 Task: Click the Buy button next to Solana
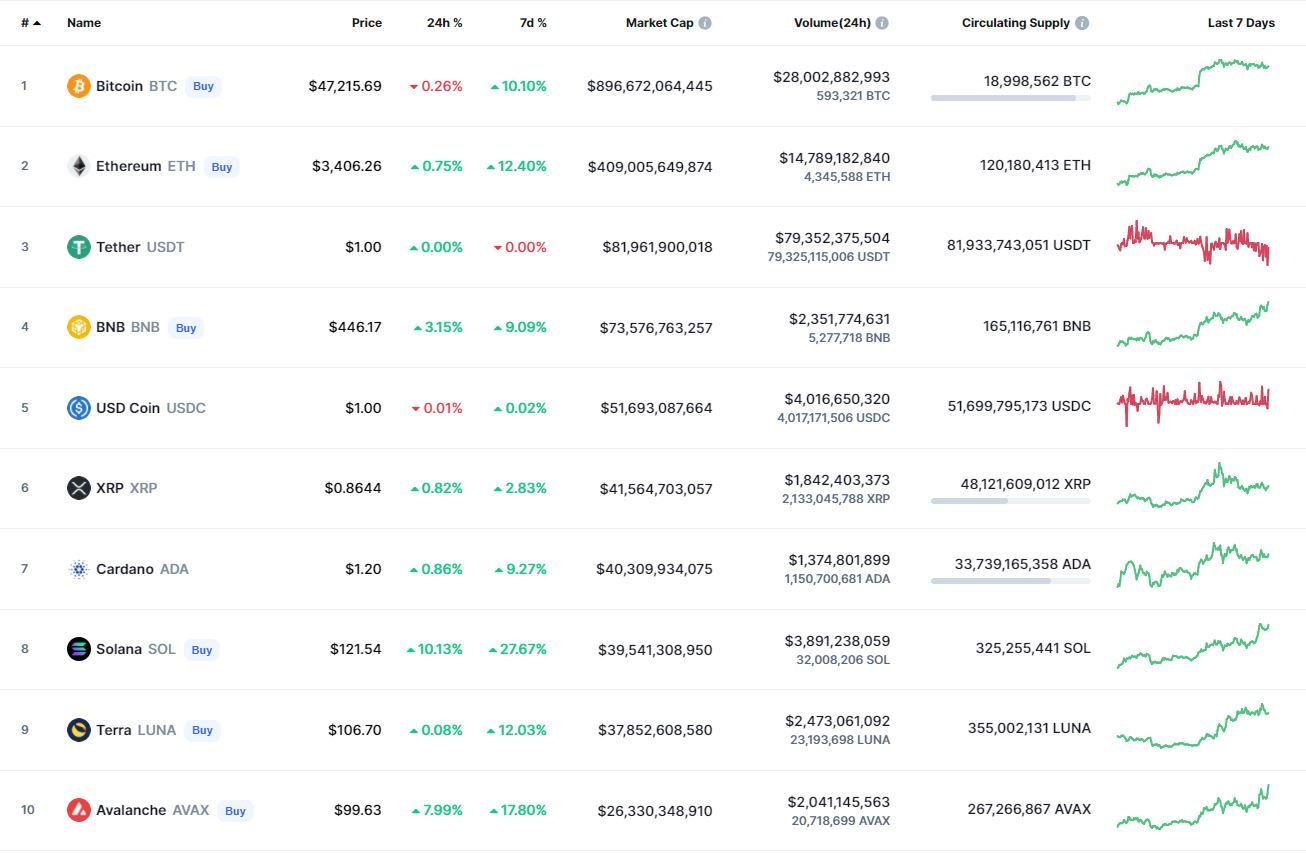[202, 650]
